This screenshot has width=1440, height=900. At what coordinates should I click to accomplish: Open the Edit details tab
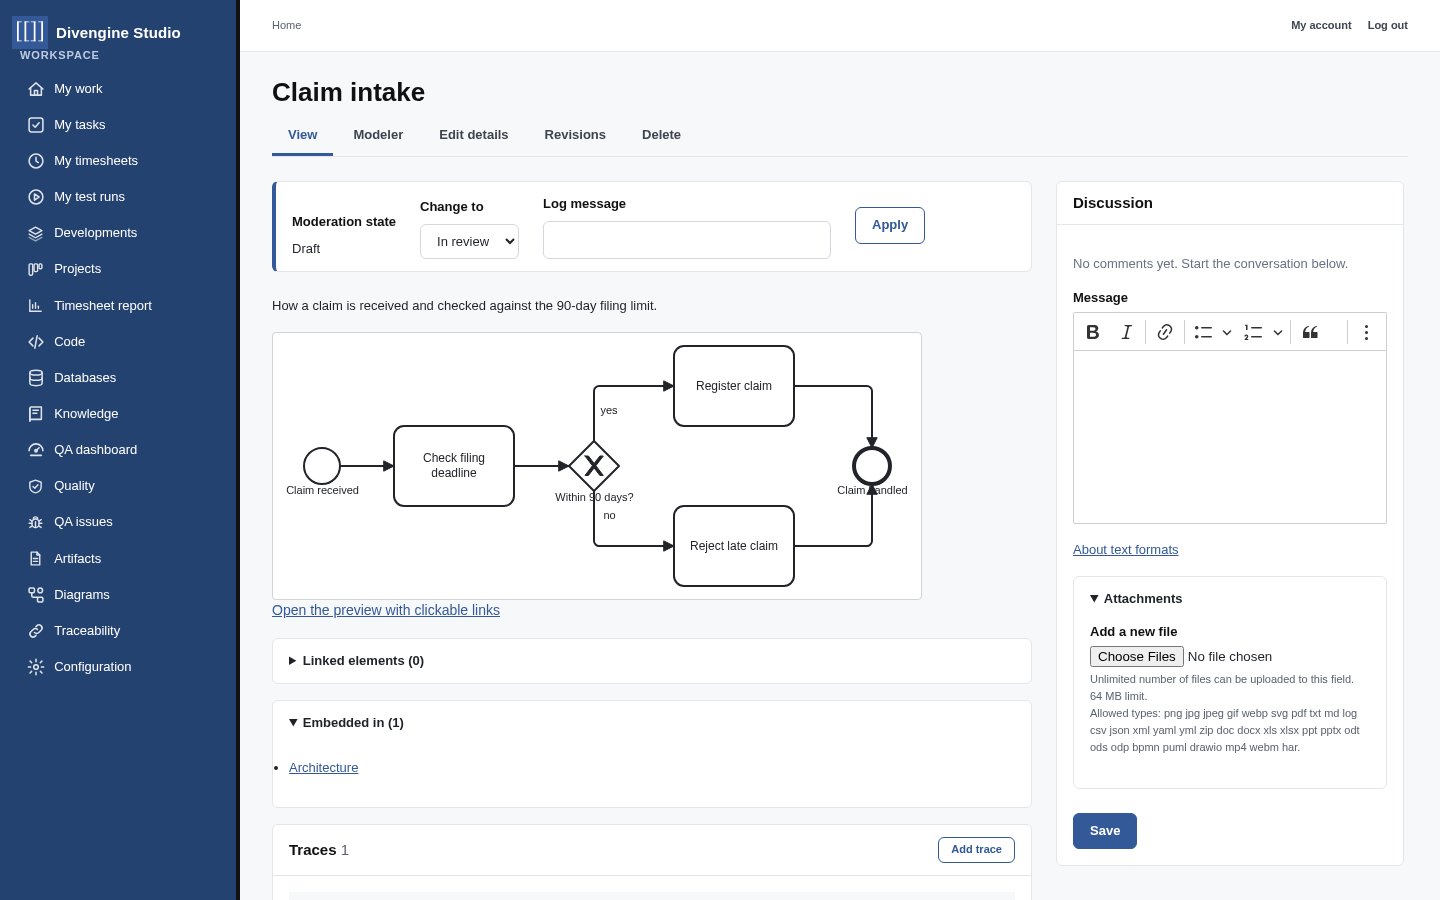(x=474, y=135)
